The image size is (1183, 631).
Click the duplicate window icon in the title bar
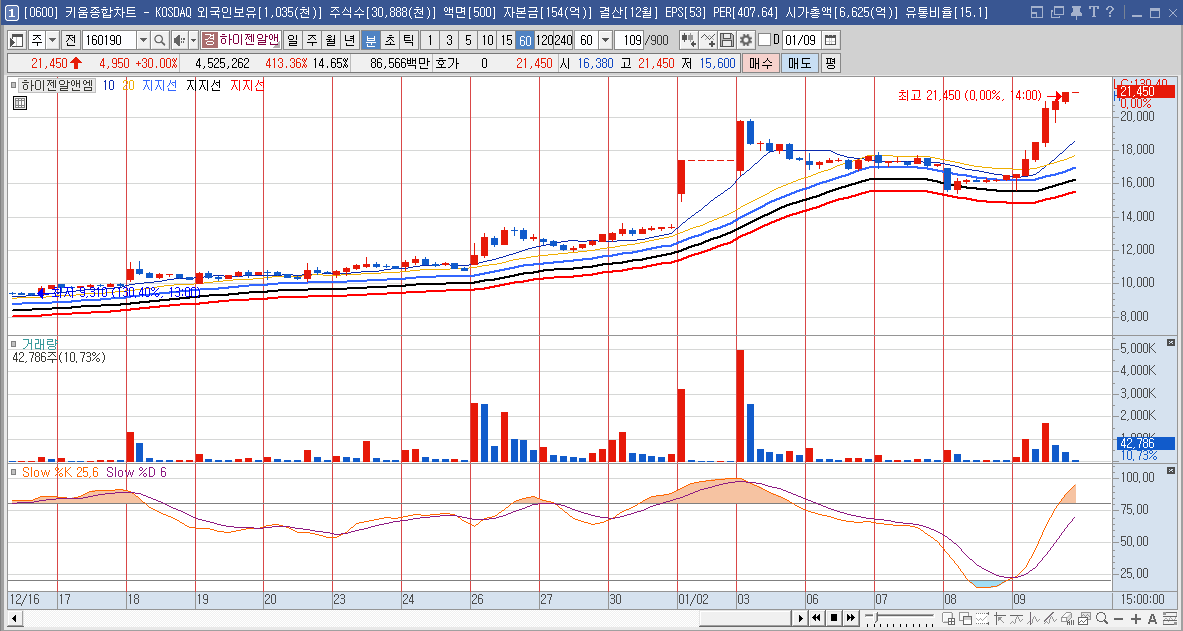(1057, 12)
